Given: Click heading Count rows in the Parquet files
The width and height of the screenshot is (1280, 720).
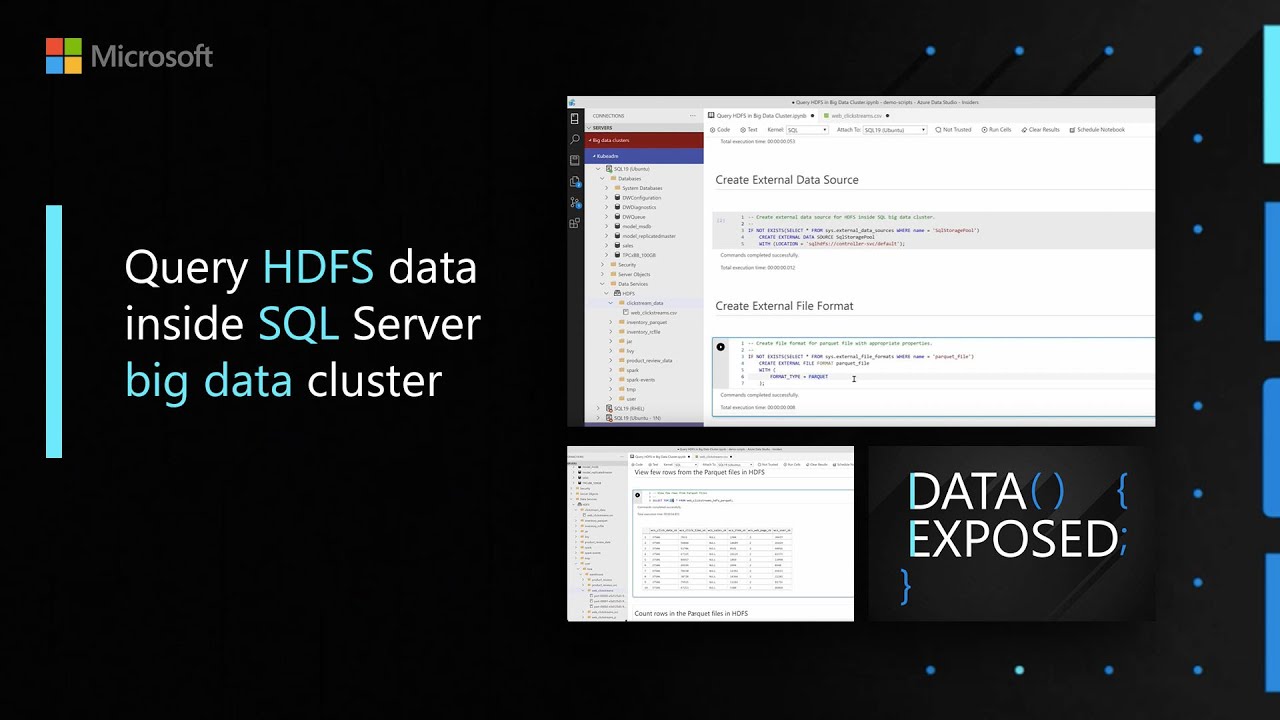Looking at the screenshot, I should coord(691,613).
